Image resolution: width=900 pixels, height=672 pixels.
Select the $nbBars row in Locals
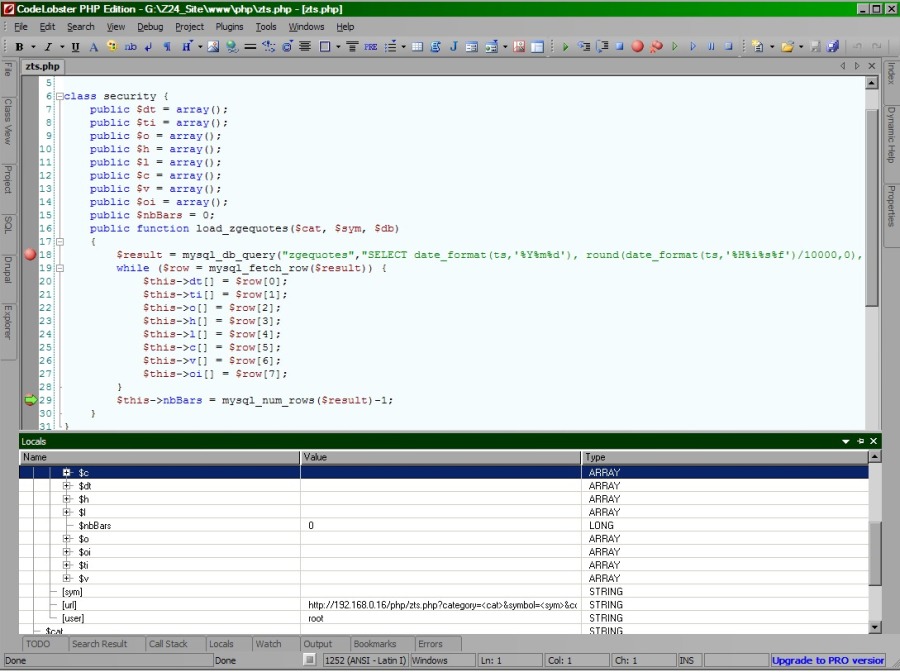coord(444,526)
